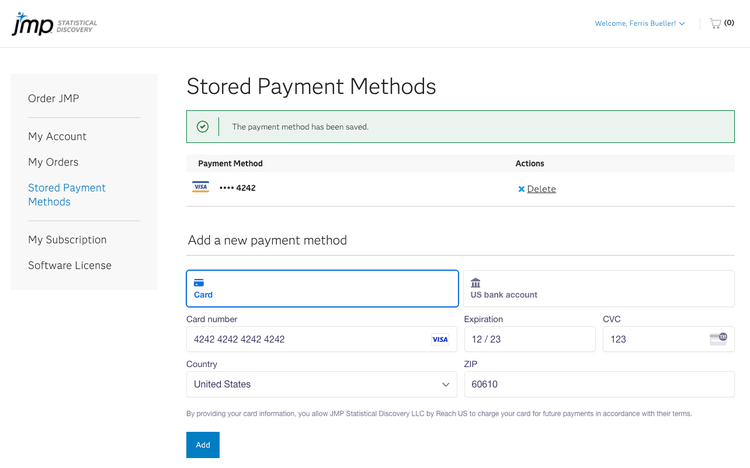The image size is (750, 468).
Task: Click into the Expiration date field
Action: pyautogui.click(x=529, y=340)
